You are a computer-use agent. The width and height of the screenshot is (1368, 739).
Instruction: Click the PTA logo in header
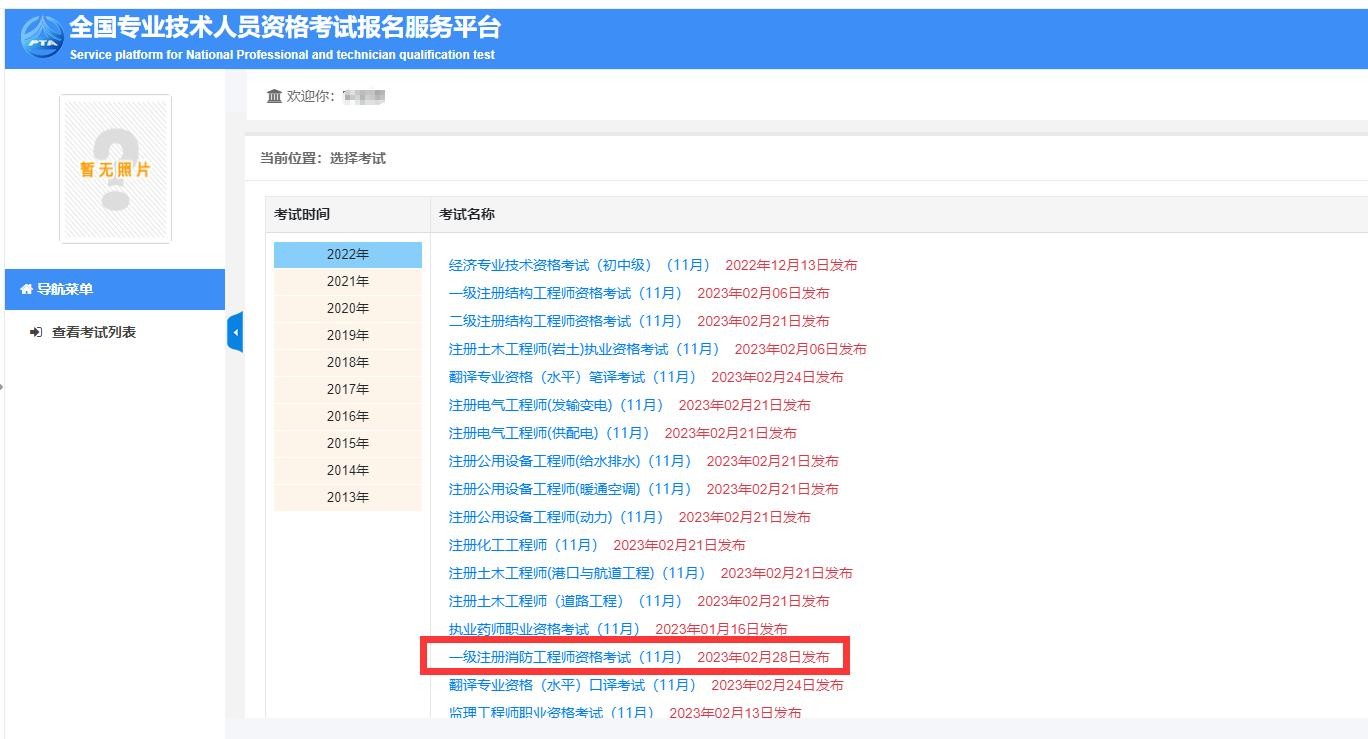[41, 36]
